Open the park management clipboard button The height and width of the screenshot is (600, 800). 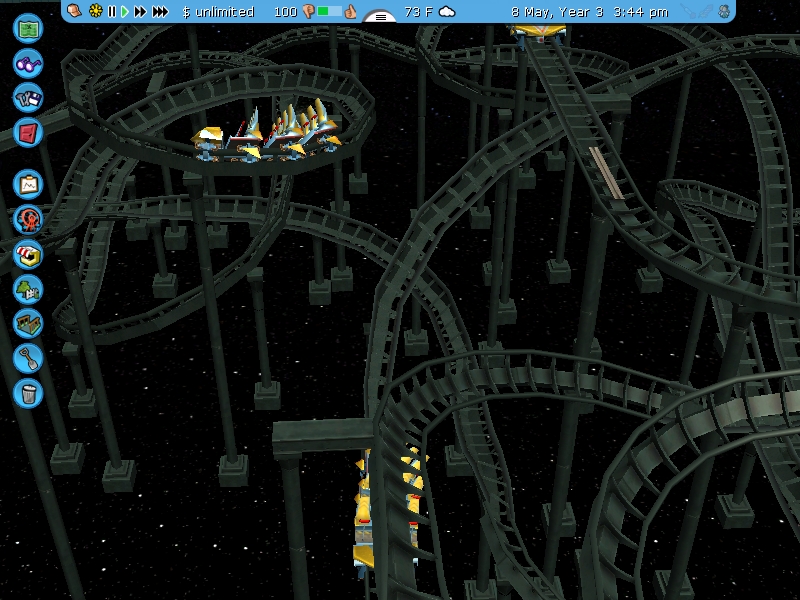[28, 185]
